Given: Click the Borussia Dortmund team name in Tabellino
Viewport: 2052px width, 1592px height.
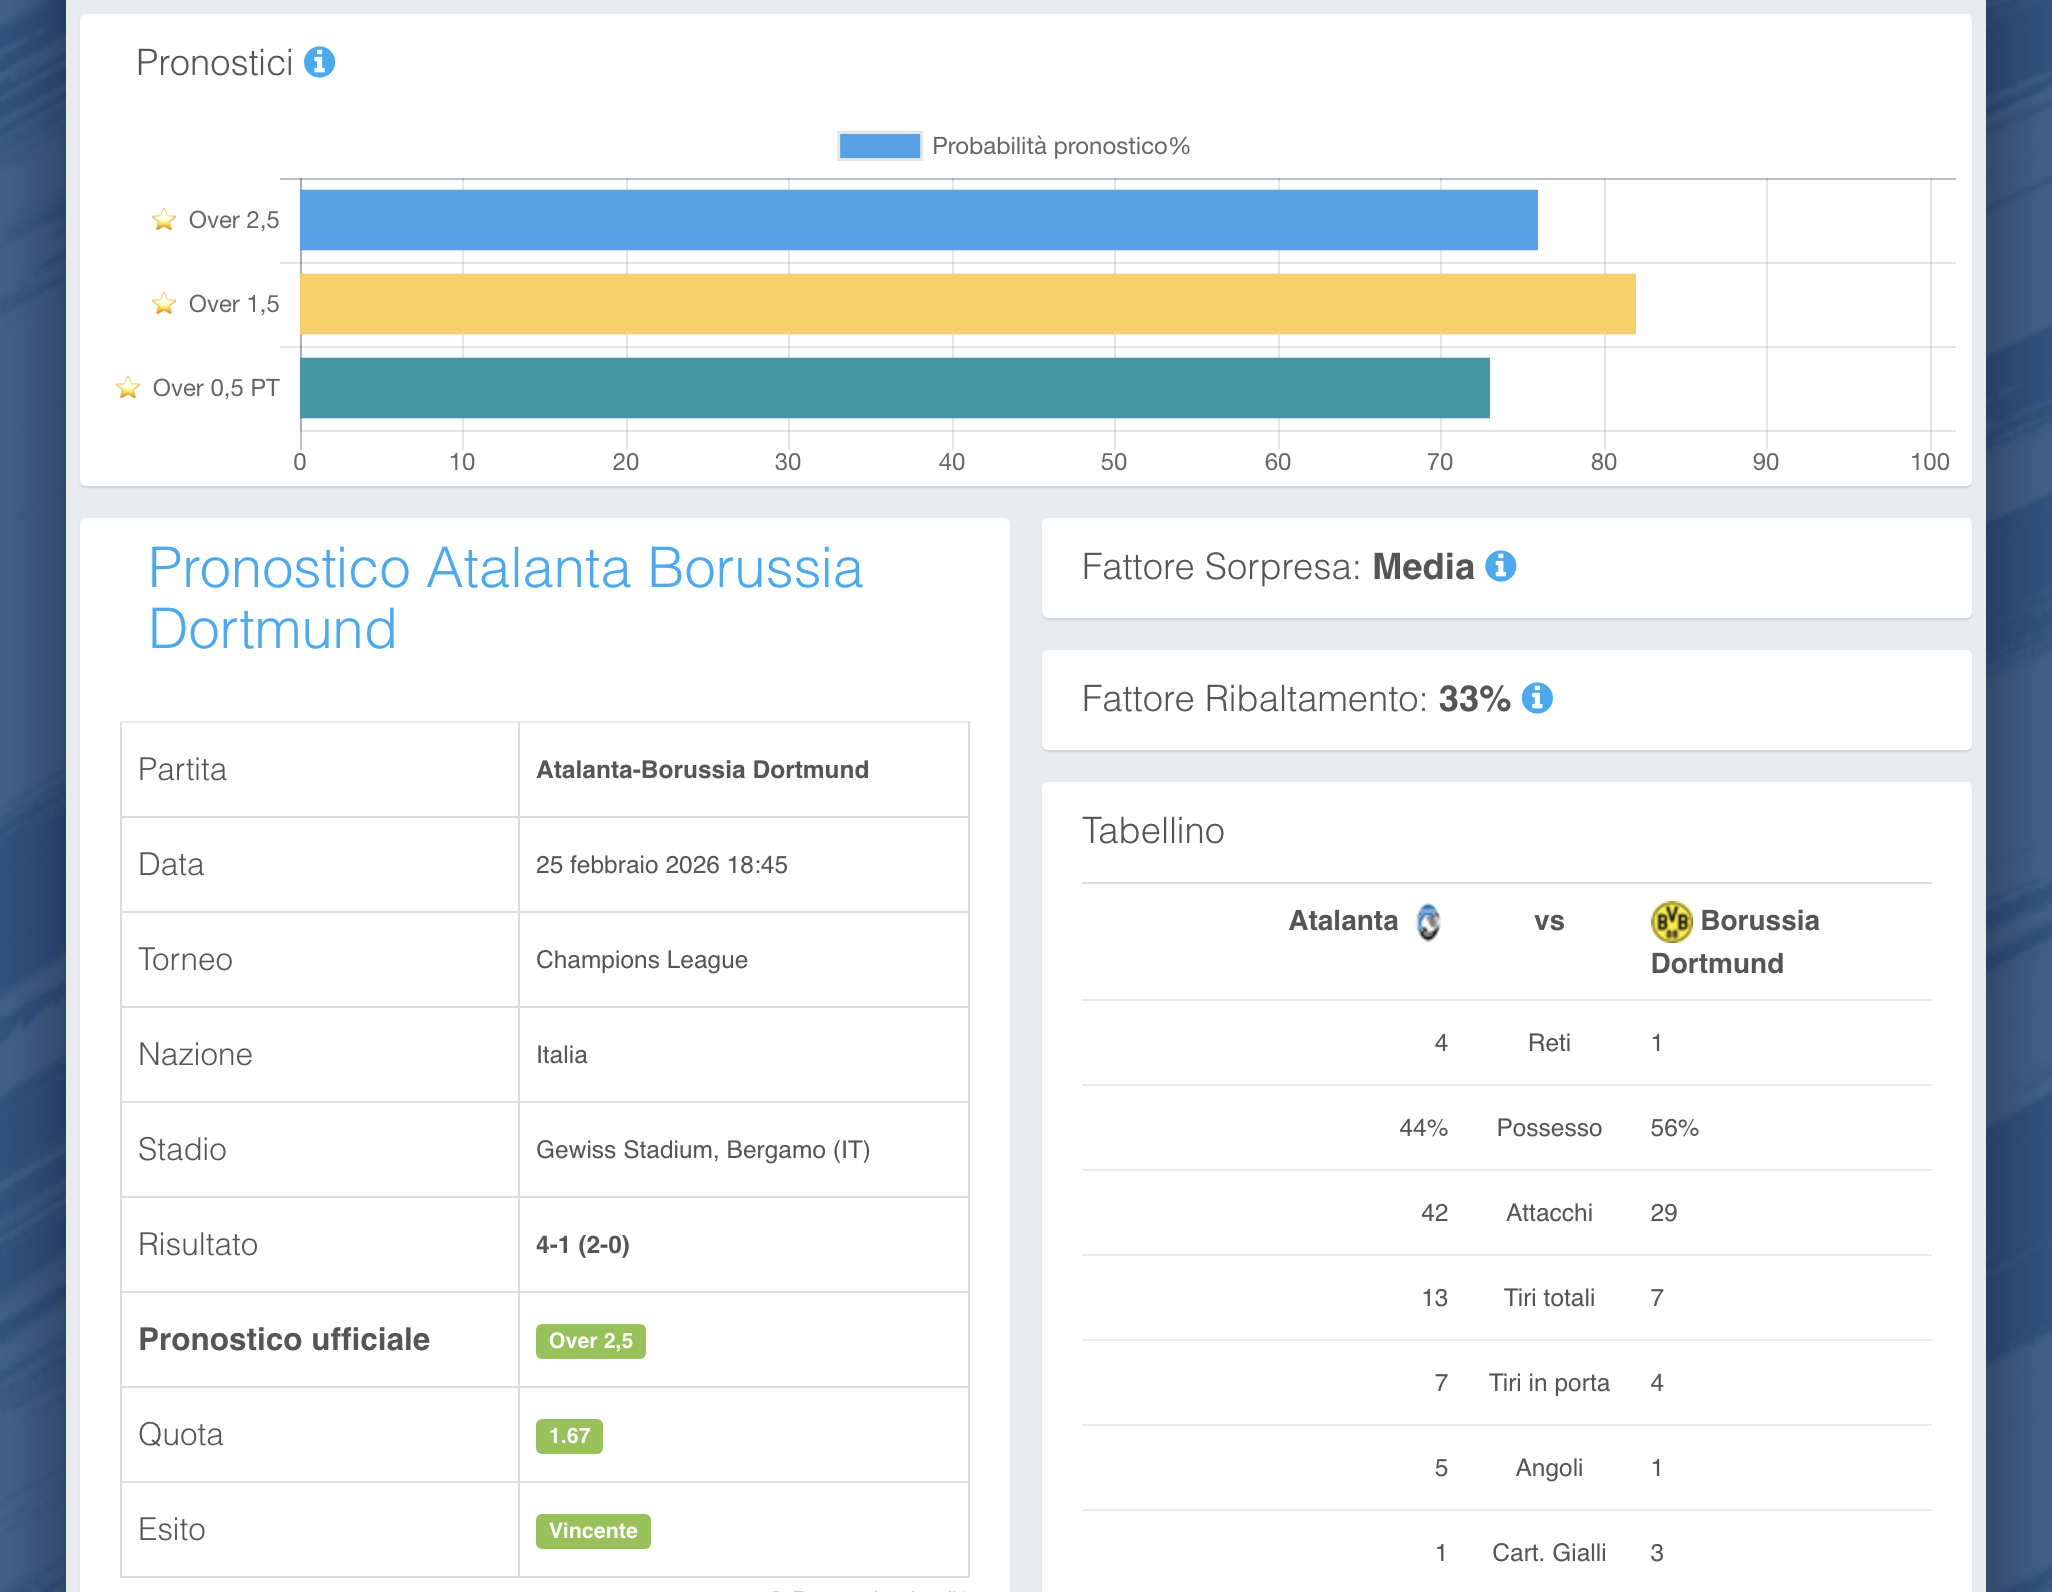Looking at the screenshot, I should (1759, 921).
